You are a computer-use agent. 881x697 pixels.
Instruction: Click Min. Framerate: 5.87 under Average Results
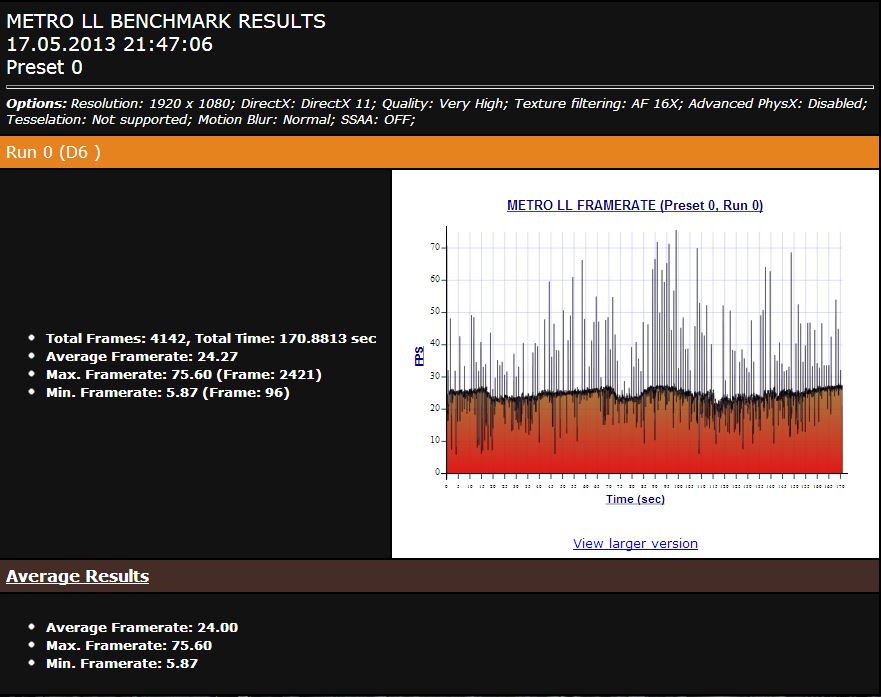click(122, 663)
